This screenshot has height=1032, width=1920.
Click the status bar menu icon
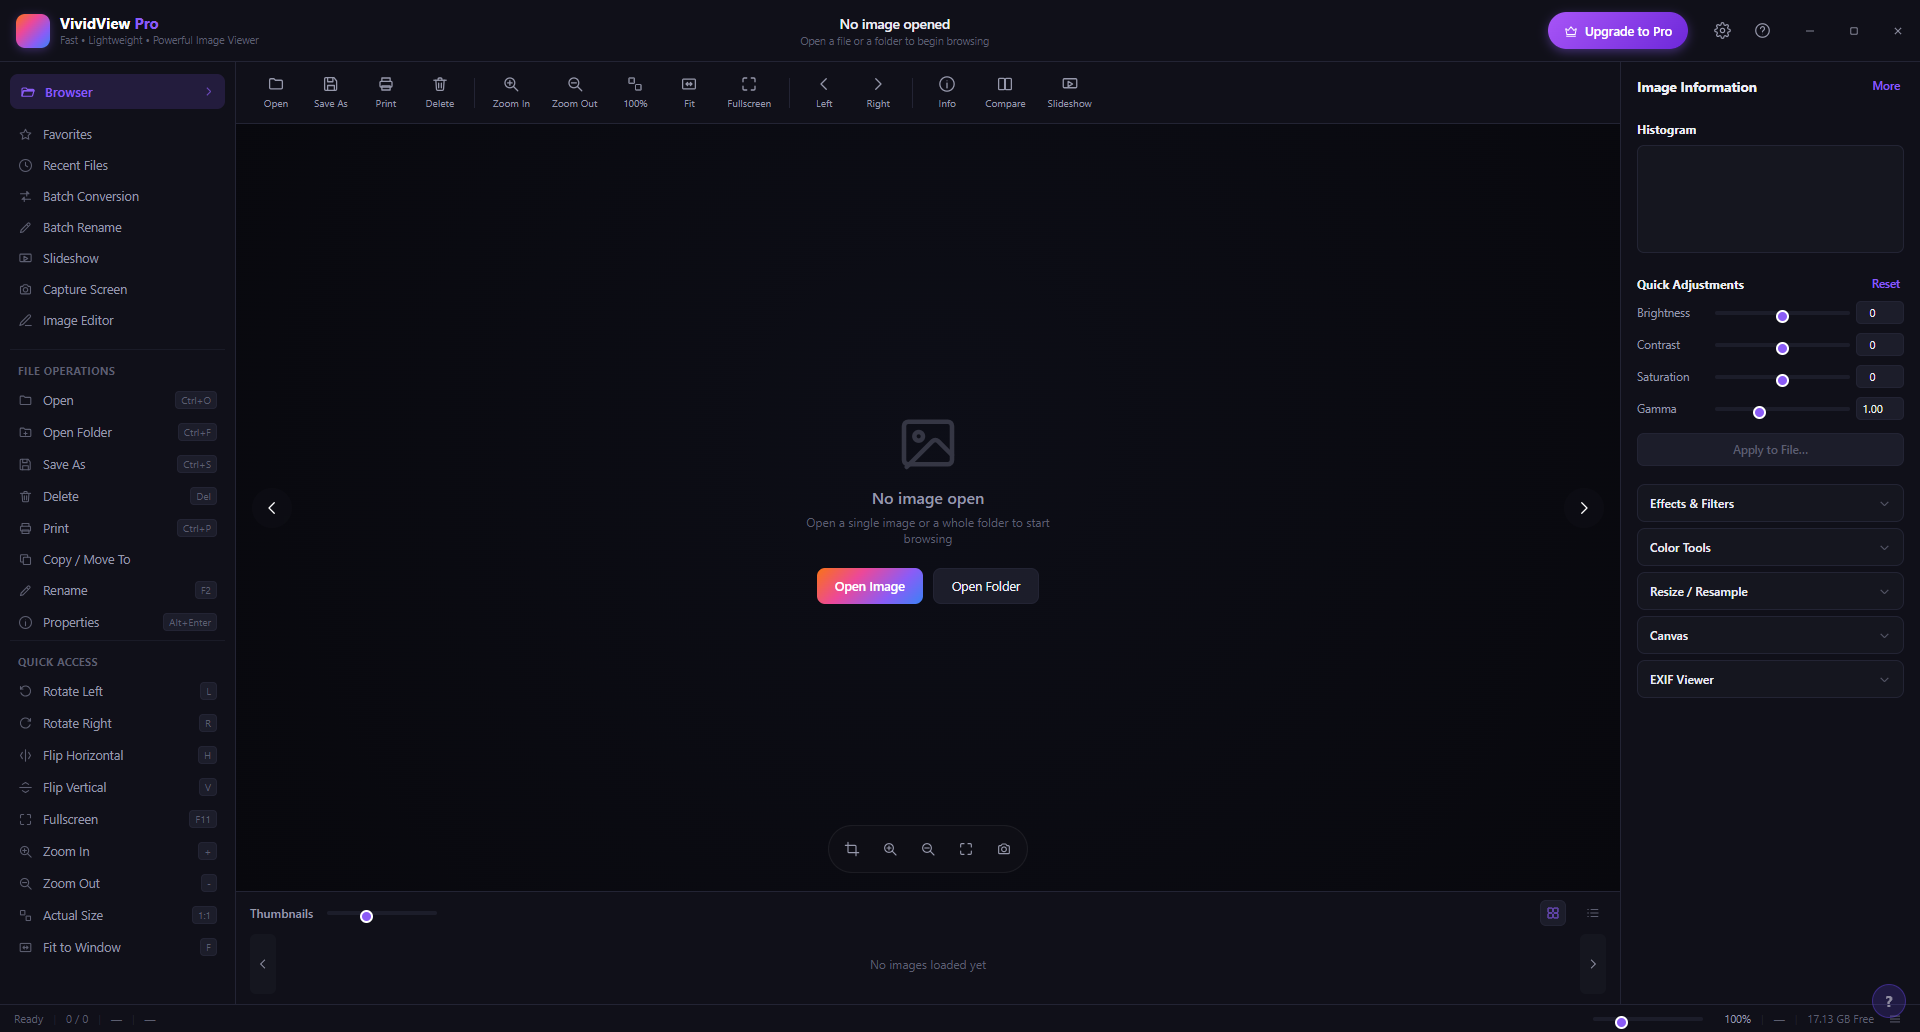coord(1895,1019)
